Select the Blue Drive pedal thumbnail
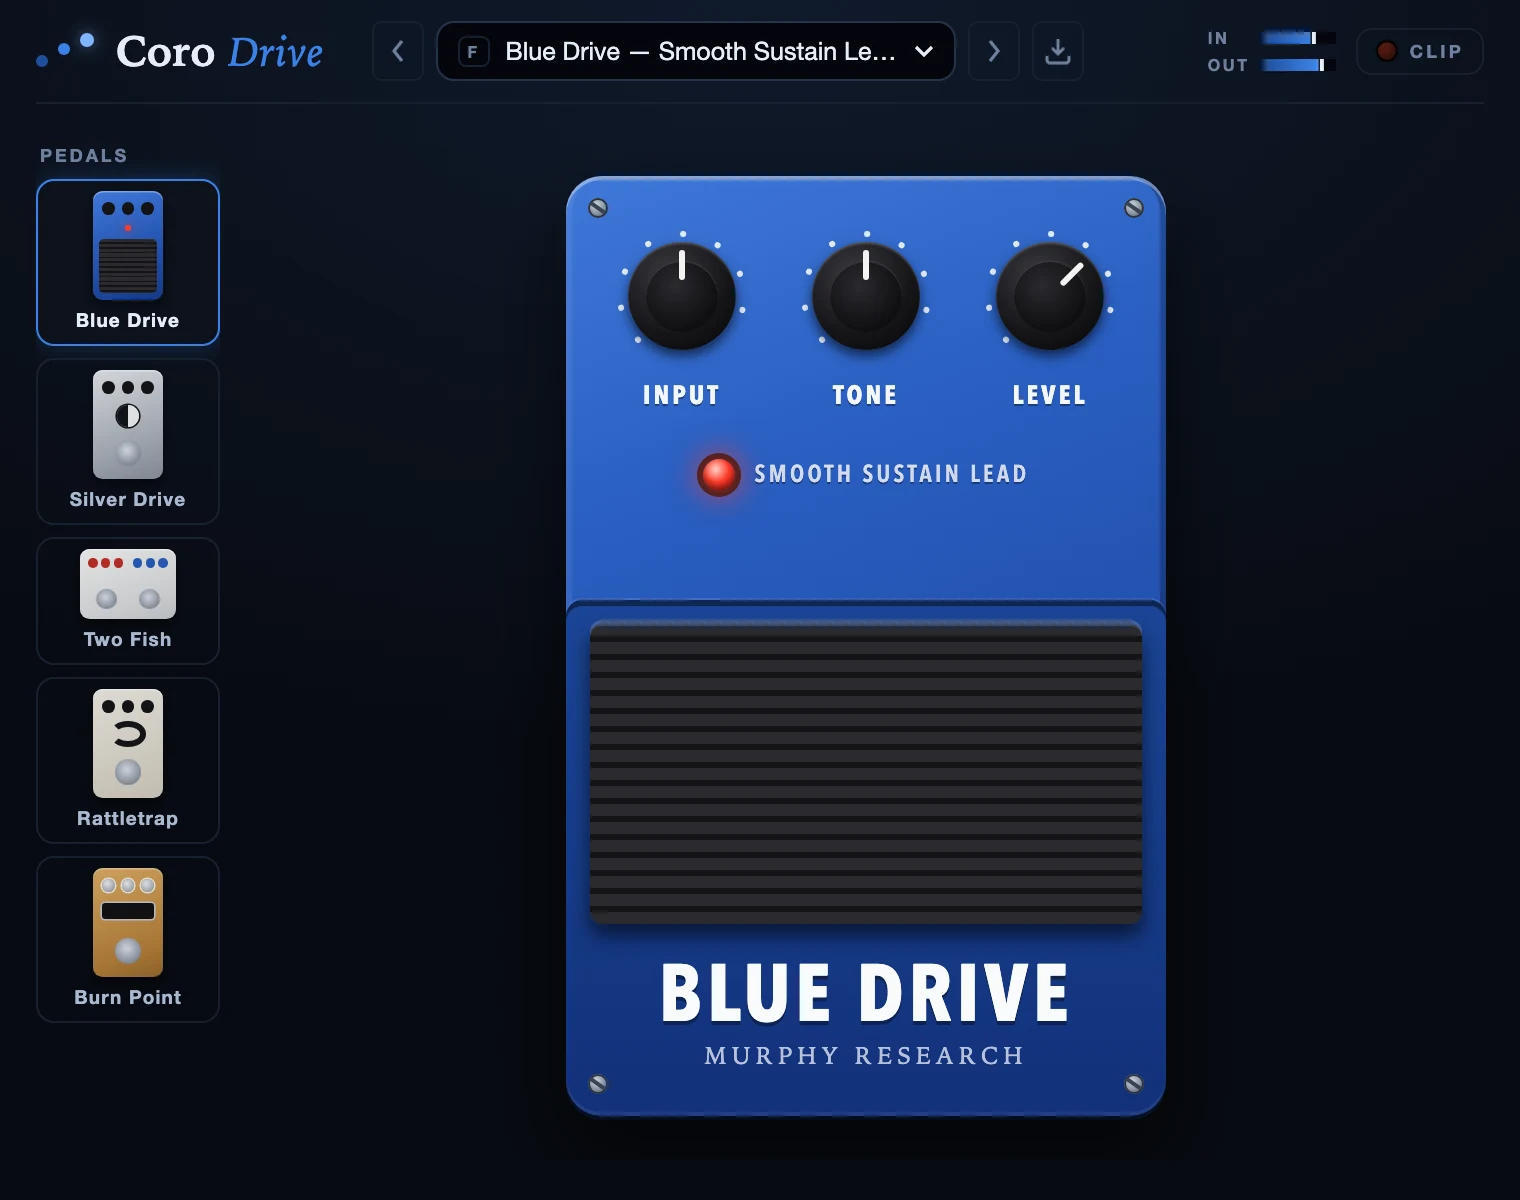 (128, 262)
